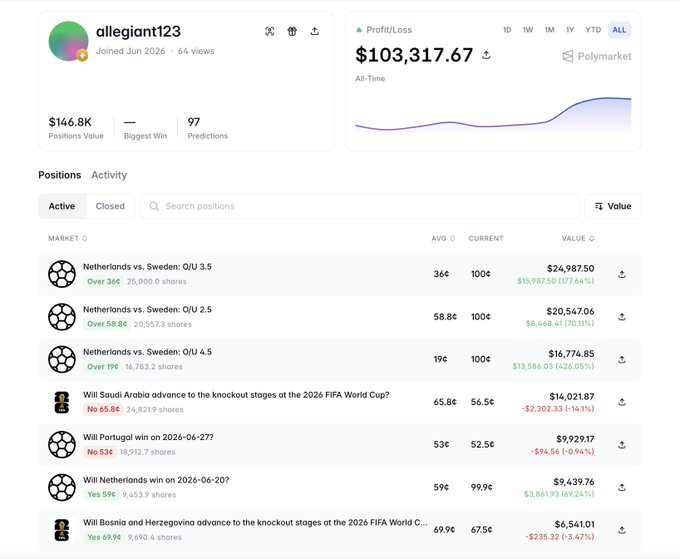Click the -$2,302.33 (-14.1%) loss figure
The height and width of the screenshot is (559, 680).
pyautogui.click(x=558, y=409)
